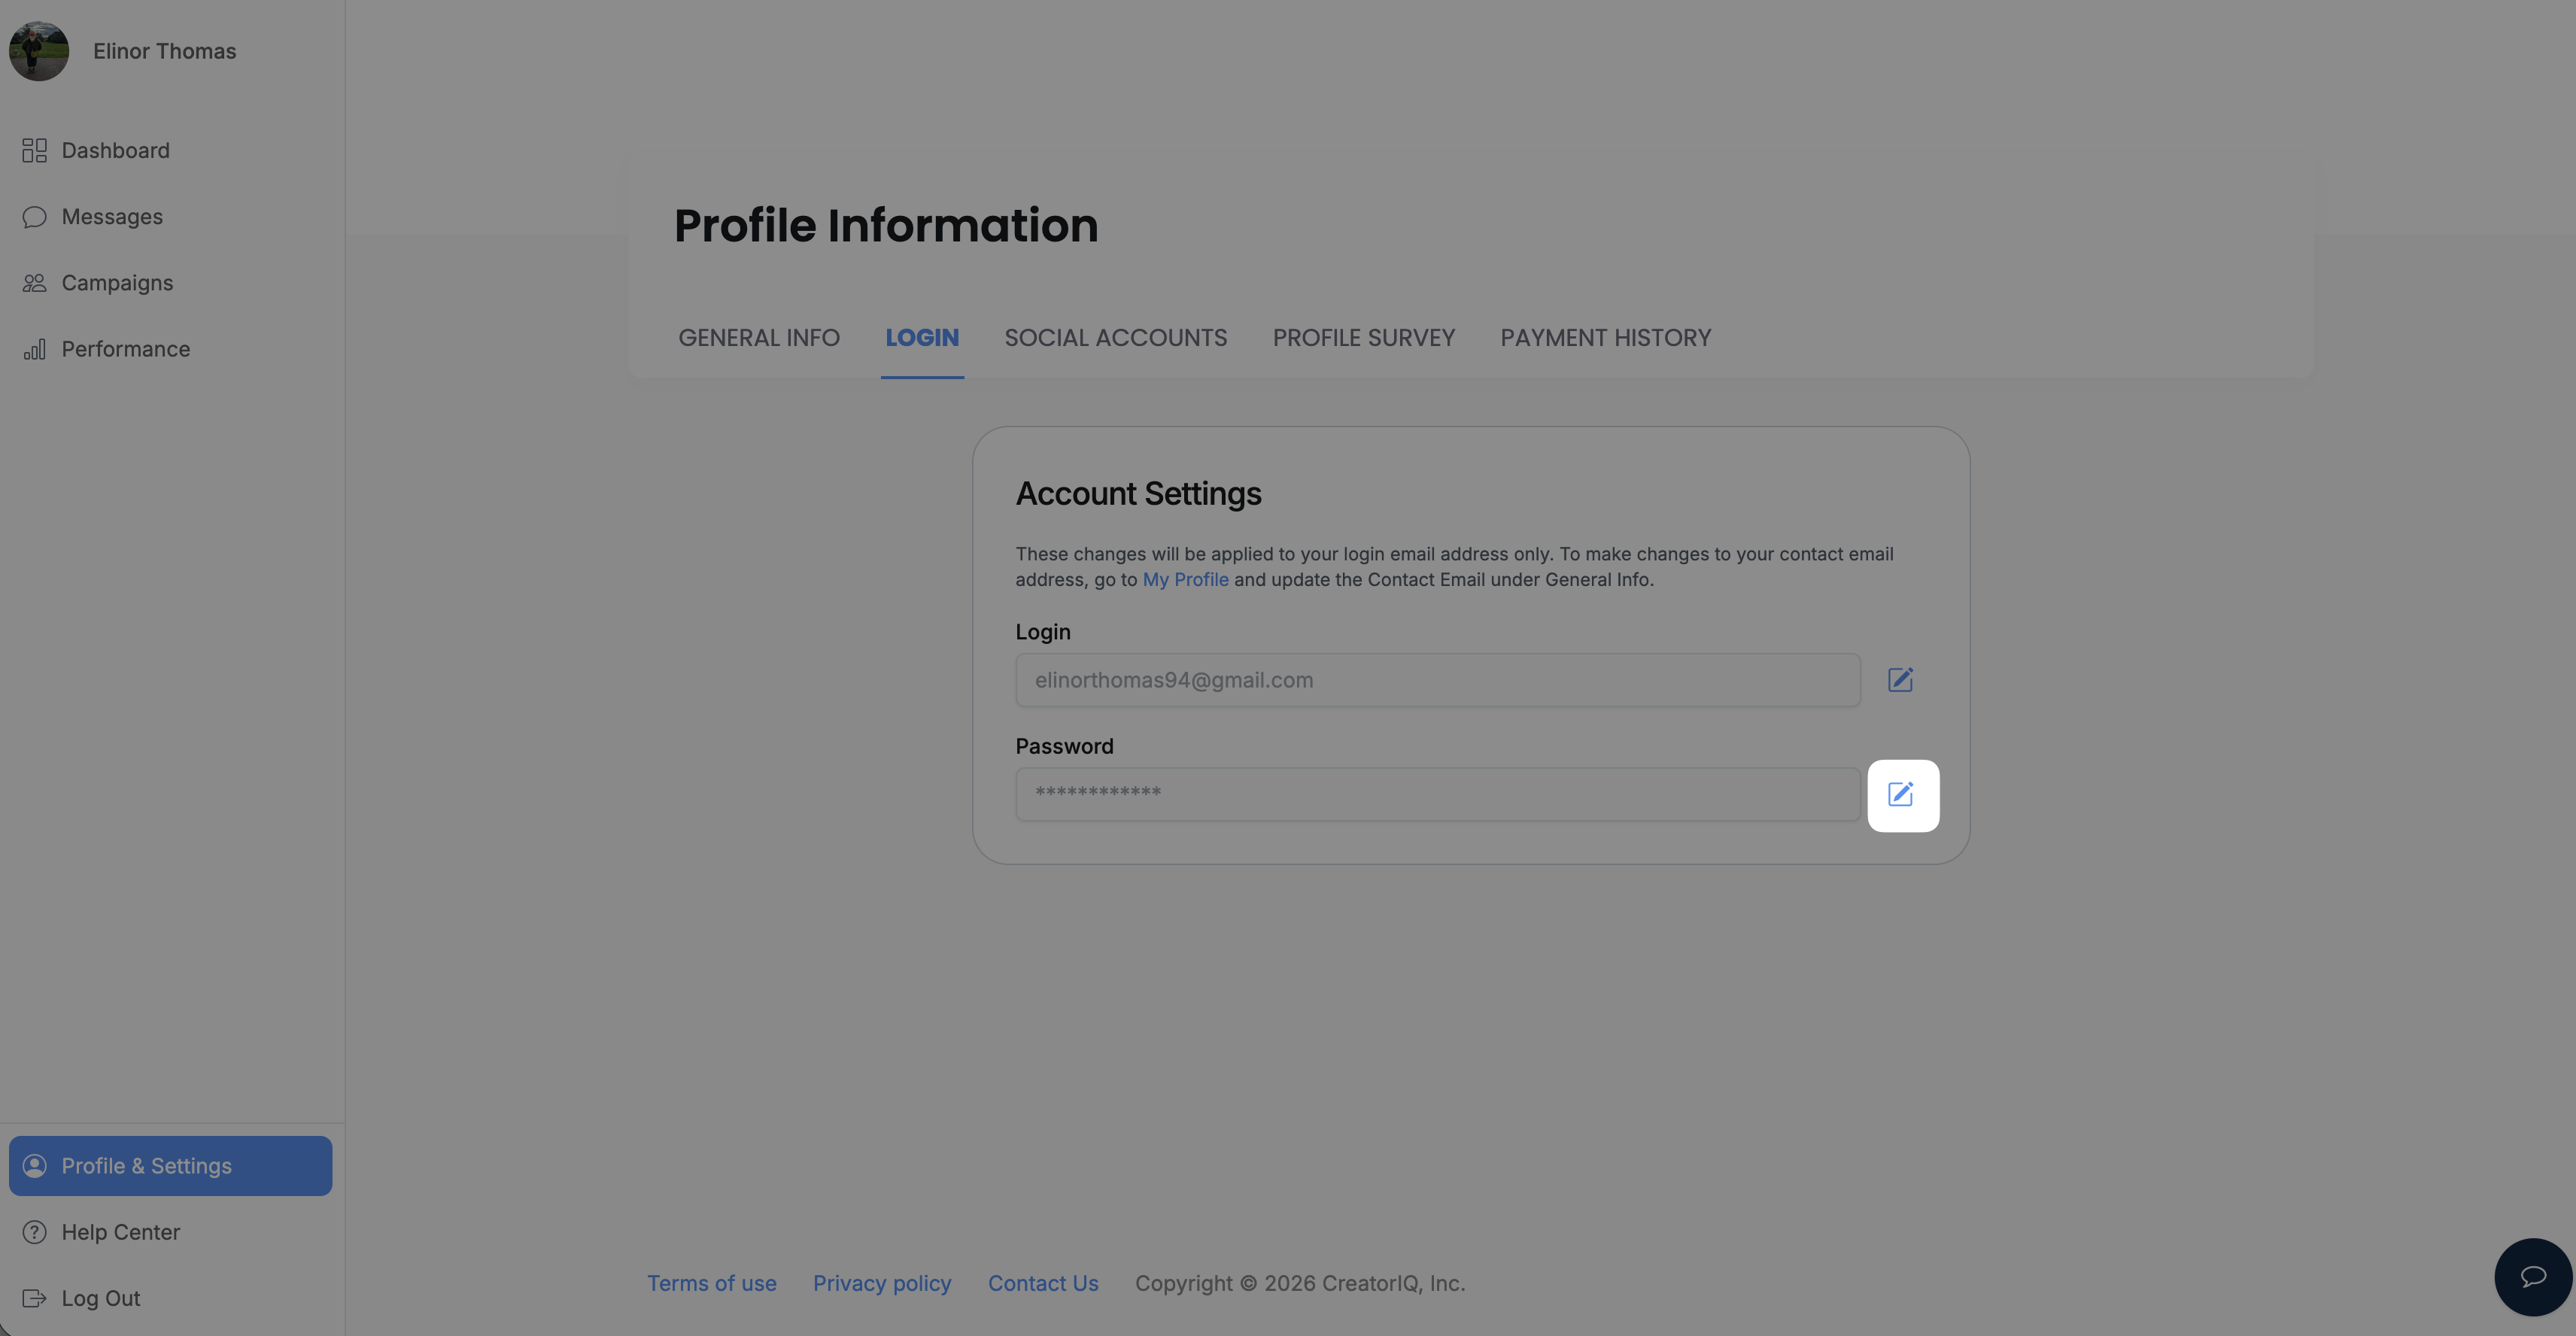Open the chat bubble widget icon
The width and height of the screenshot is (2576, 1336).
click(2532, 1277)
